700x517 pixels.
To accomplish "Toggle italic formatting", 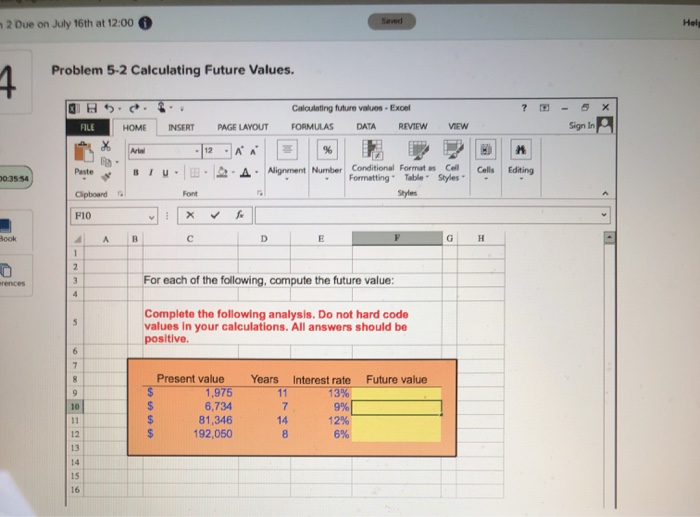I will coord(151,172).
